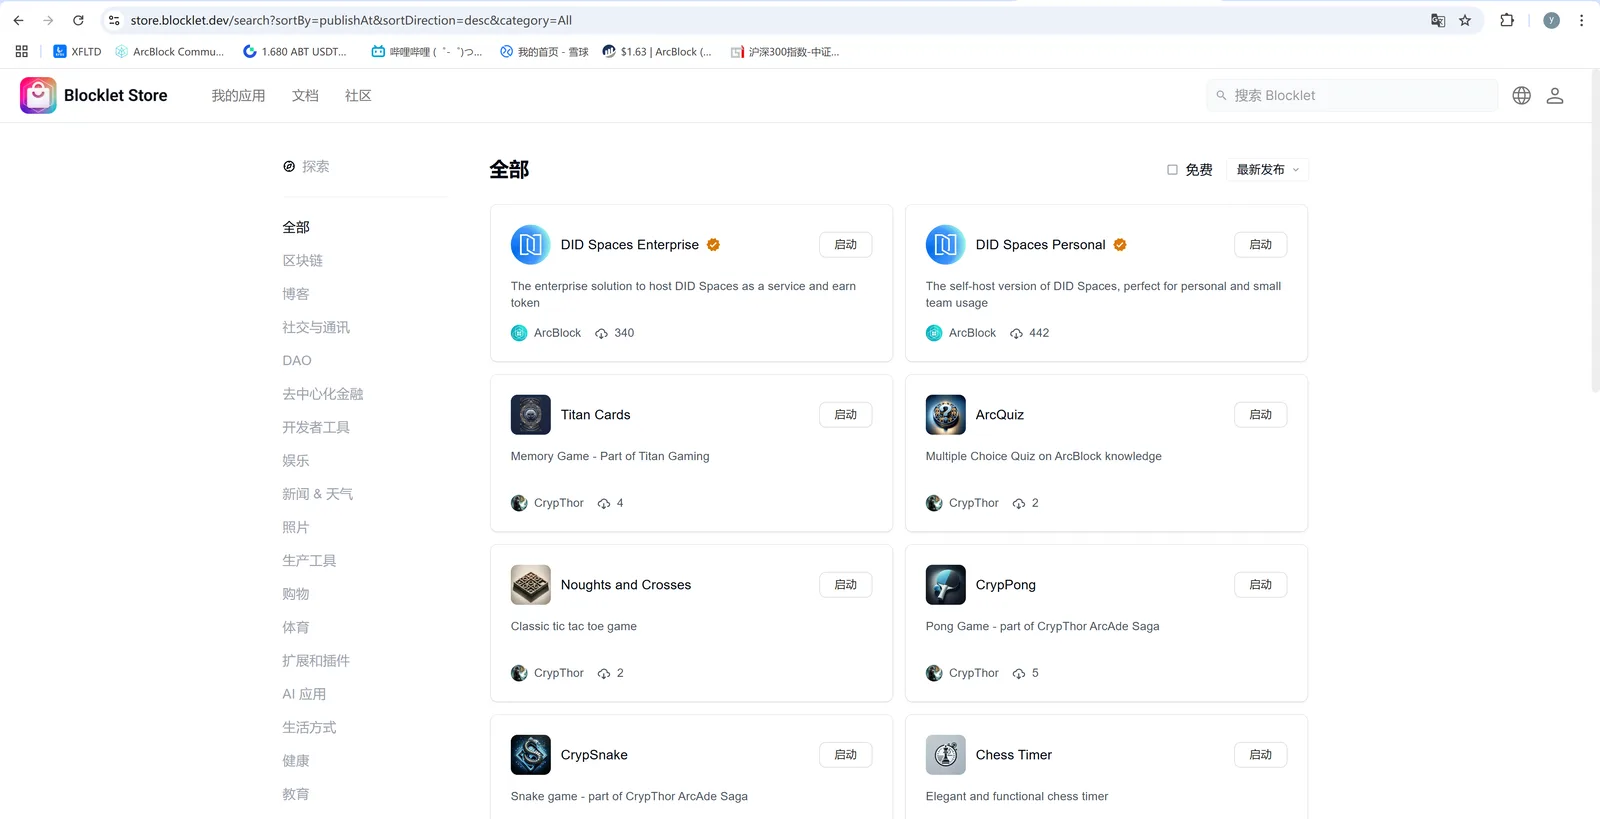The width and height of the screenshot is (1600, 819).
Task: Select the 开发者工具 category
Action: [316, 427]
